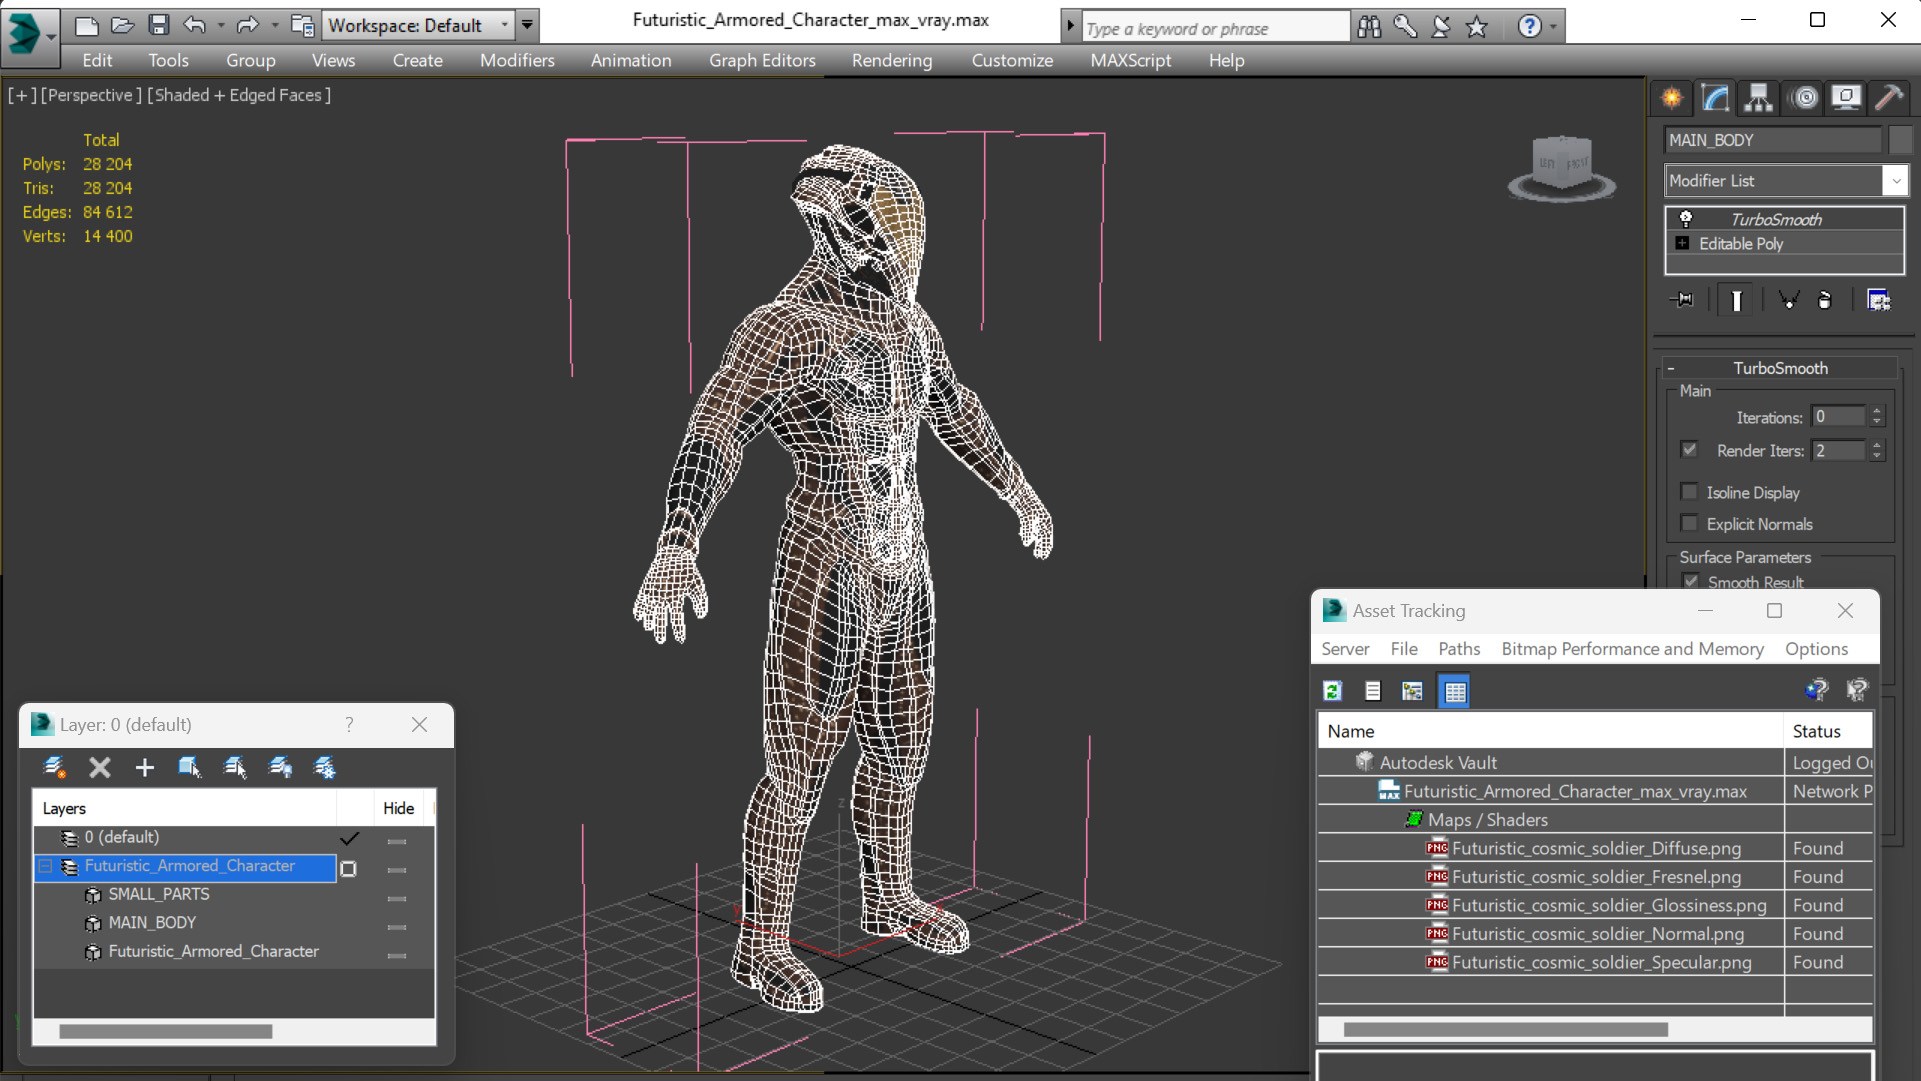
Task: Click the [Perspective] viewport label
Action: tap(90, 95)
